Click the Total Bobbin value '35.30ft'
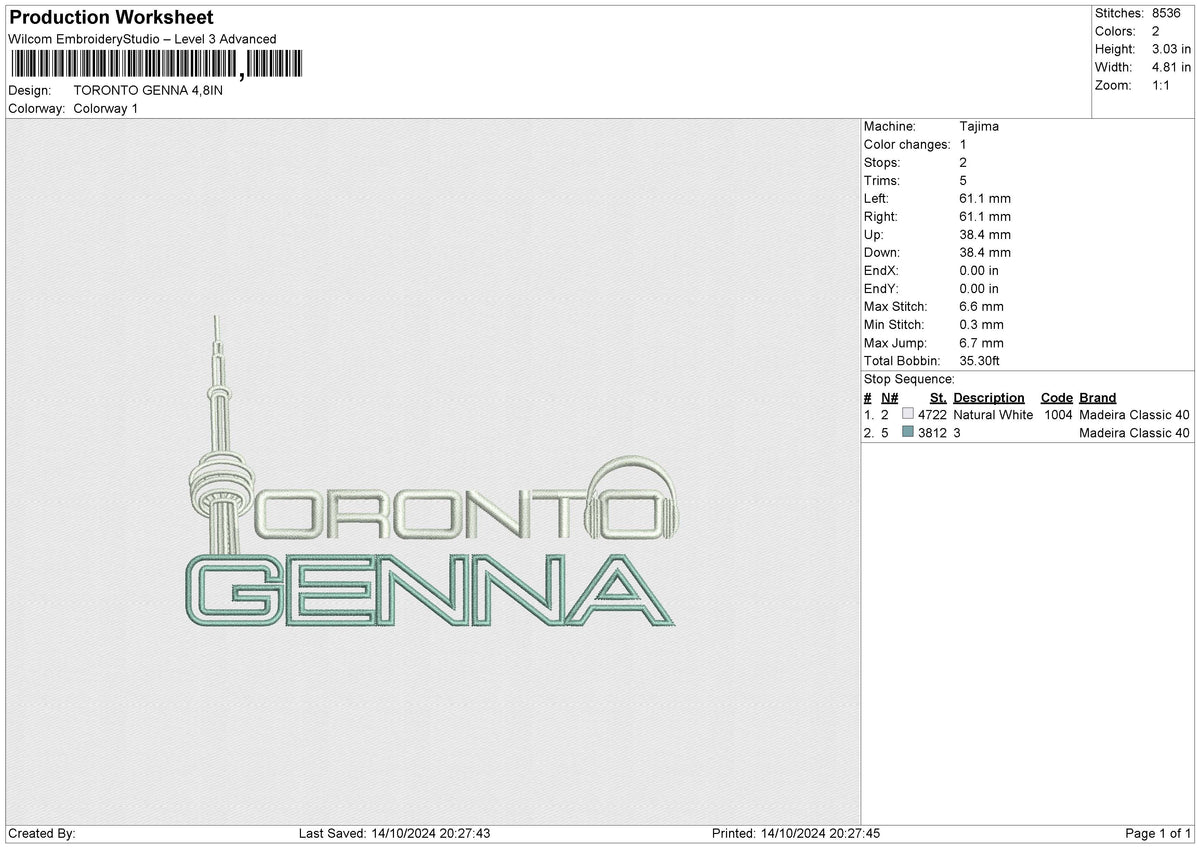1200x848 pixels. pyautogui.click(x=980, y=360)
